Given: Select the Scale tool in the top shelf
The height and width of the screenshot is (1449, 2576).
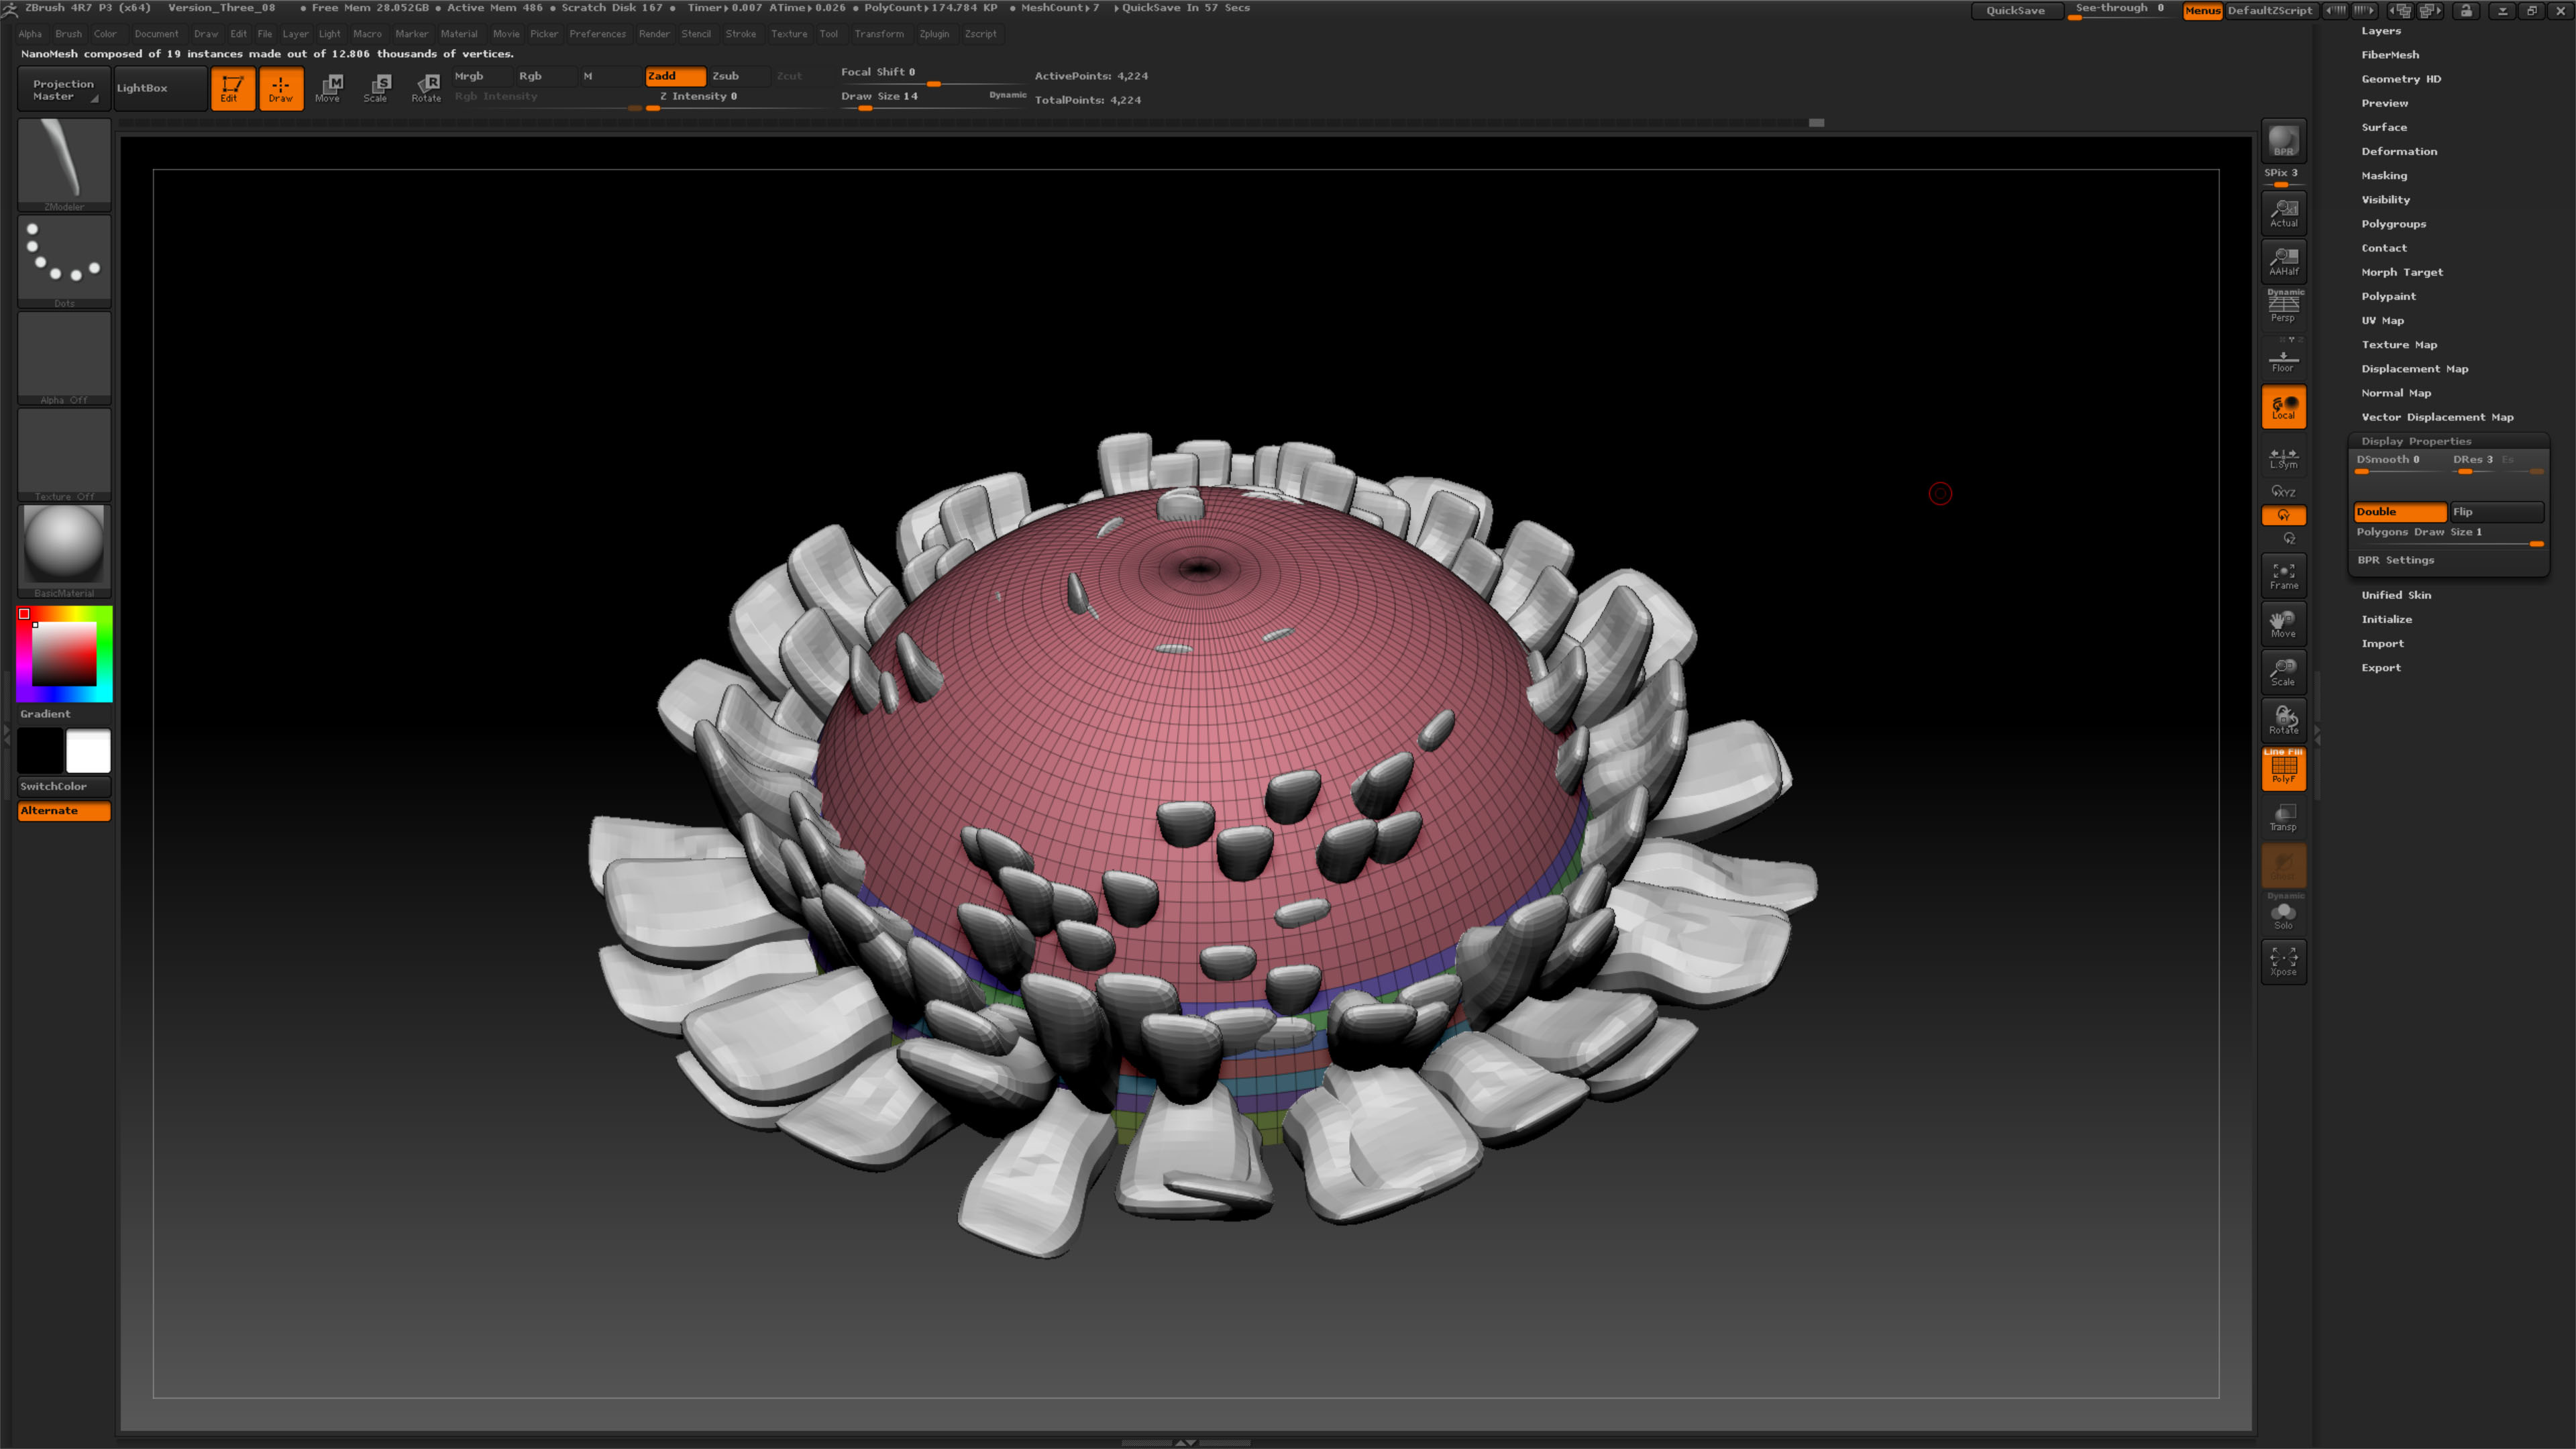Looking at the screenshot, I should (x=376, y=88).
